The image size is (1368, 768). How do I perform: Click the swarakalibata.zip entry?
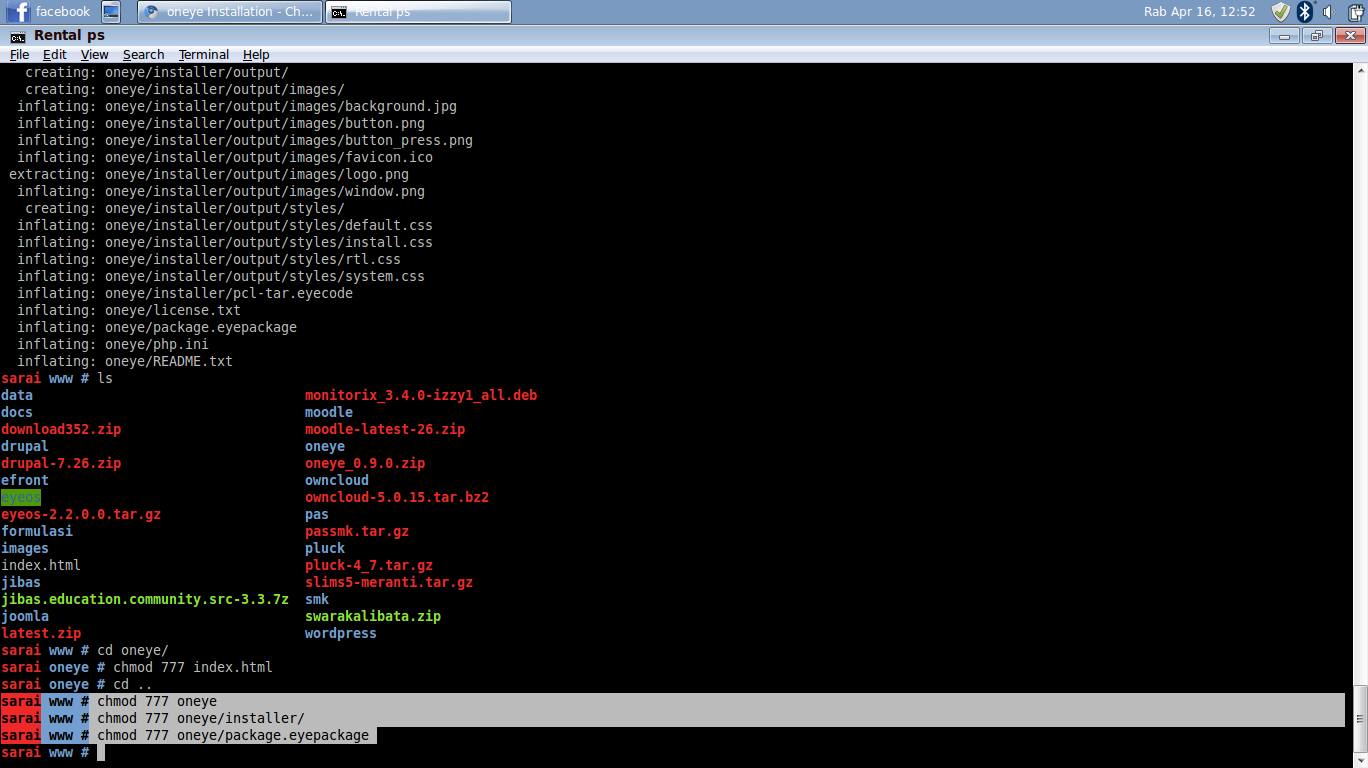[373, 616]
